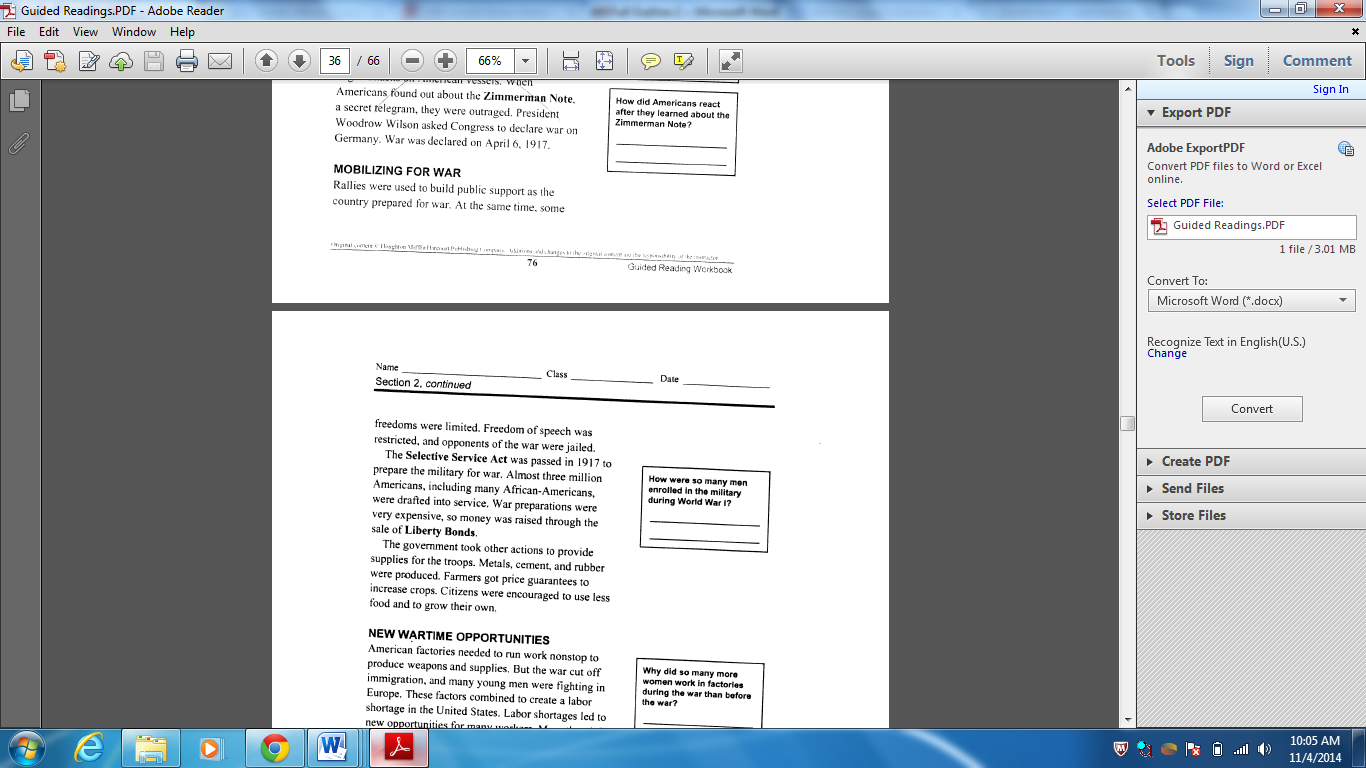The width and height of the screenshot is (1366, 768).
Task: Open the File menu
Action: pos(16,32)
